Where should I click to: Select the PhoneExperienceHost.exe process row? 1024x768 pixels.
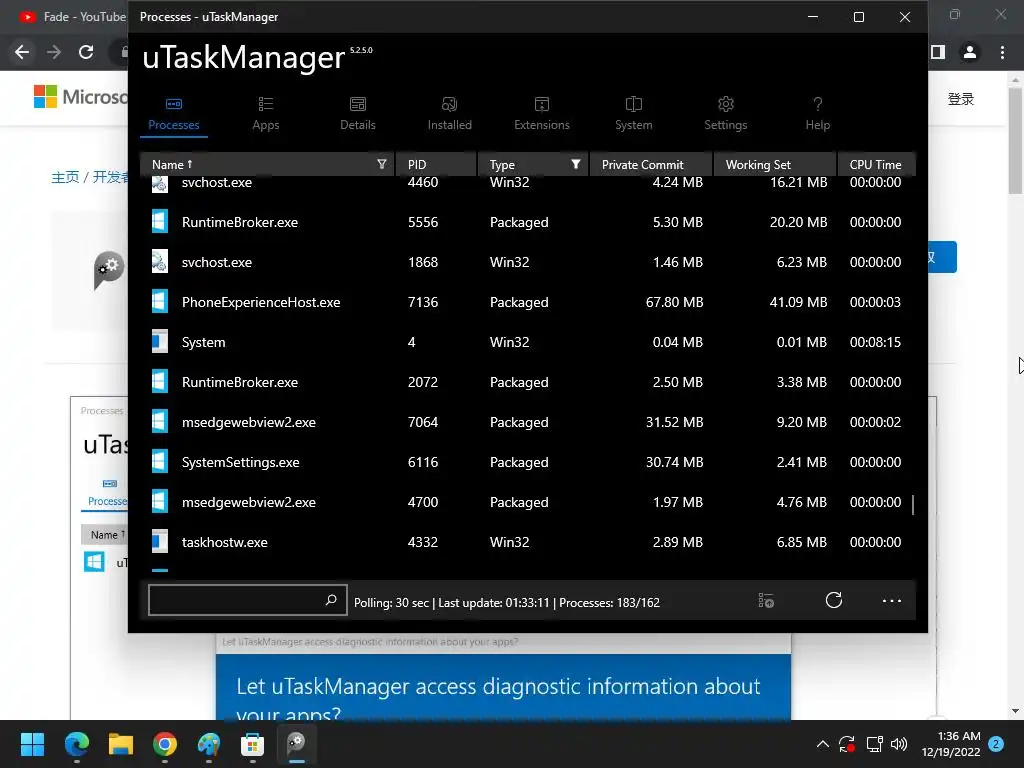pos(528,302)
